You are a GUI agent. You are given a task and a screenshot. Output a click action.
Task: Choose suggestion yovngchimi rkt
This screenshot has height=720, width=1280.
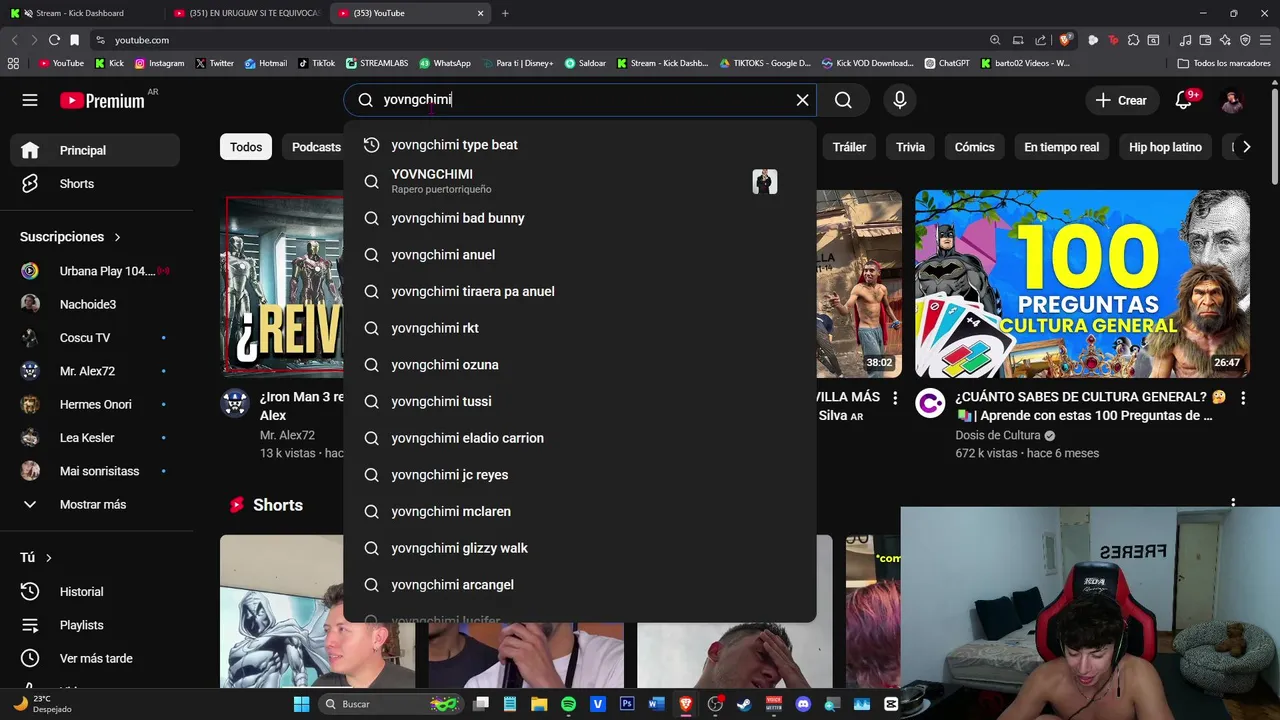(x=580, y=328)
